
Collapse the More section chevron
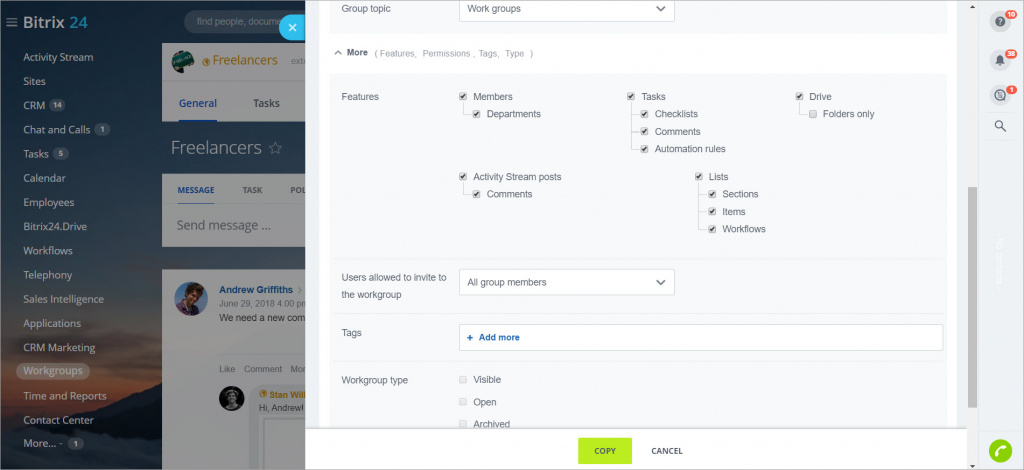coord(338,53)
